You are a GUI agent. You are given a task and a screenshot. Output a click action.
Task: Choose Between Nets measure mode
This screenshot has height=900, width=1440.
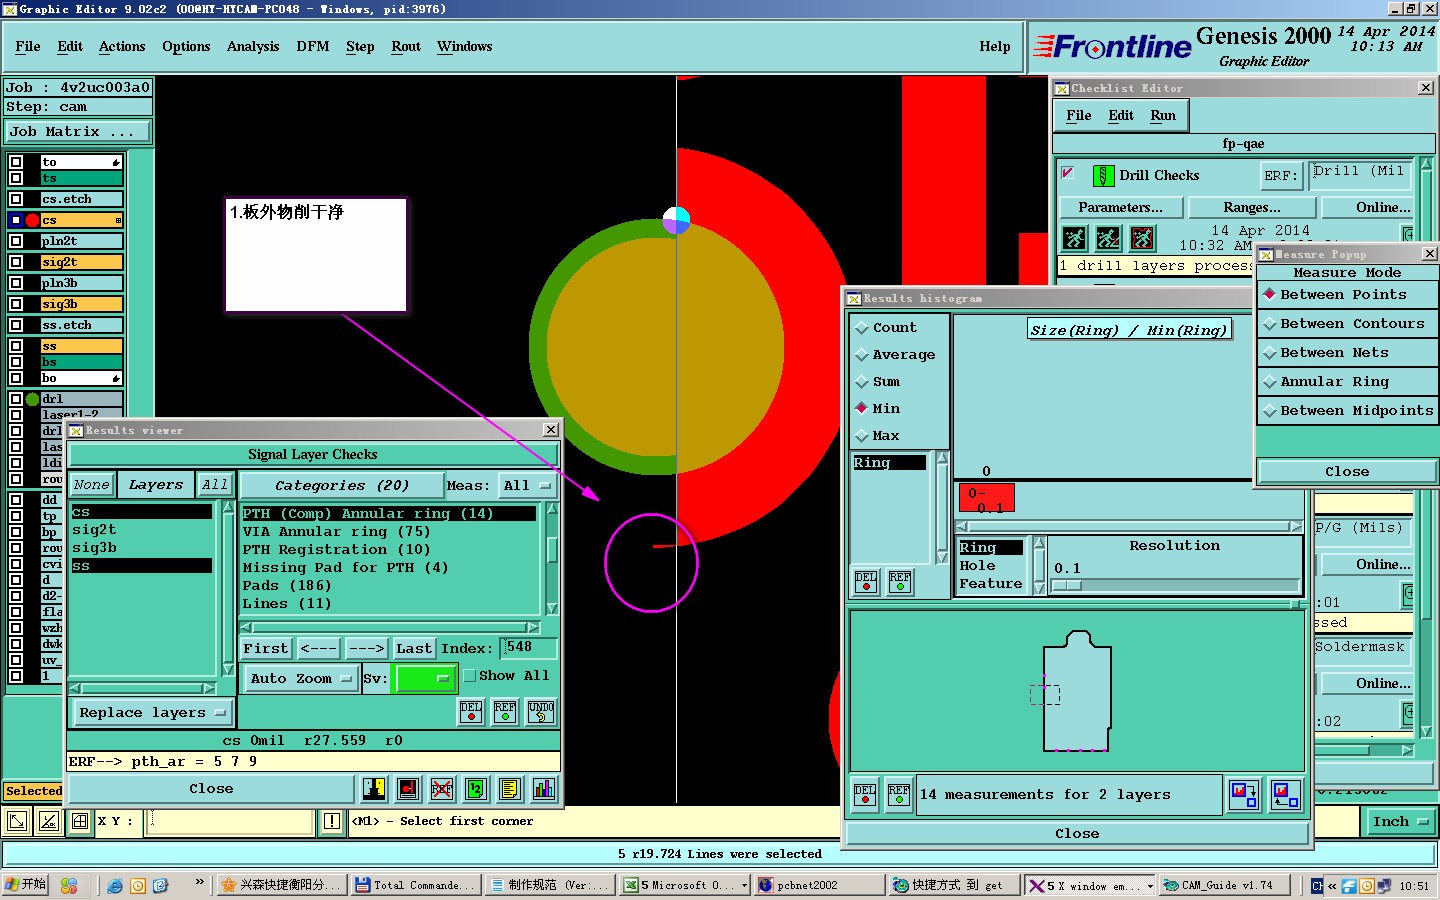1347,353
